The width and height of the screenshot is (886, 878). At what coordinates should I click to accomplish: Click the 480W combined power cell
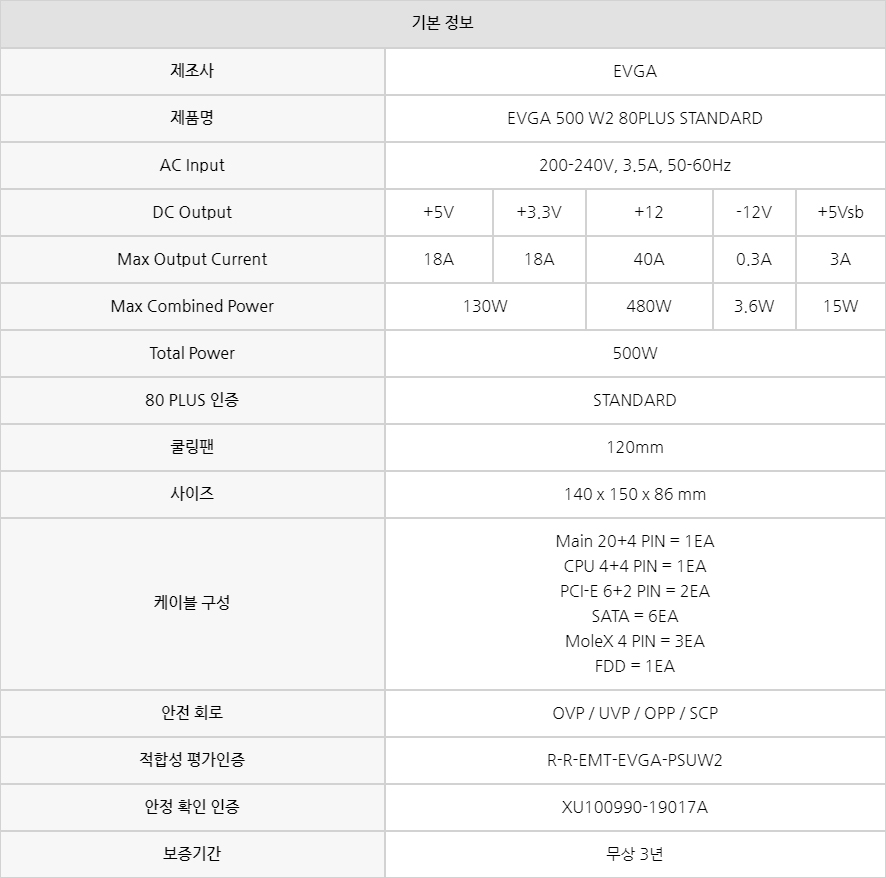648,306
